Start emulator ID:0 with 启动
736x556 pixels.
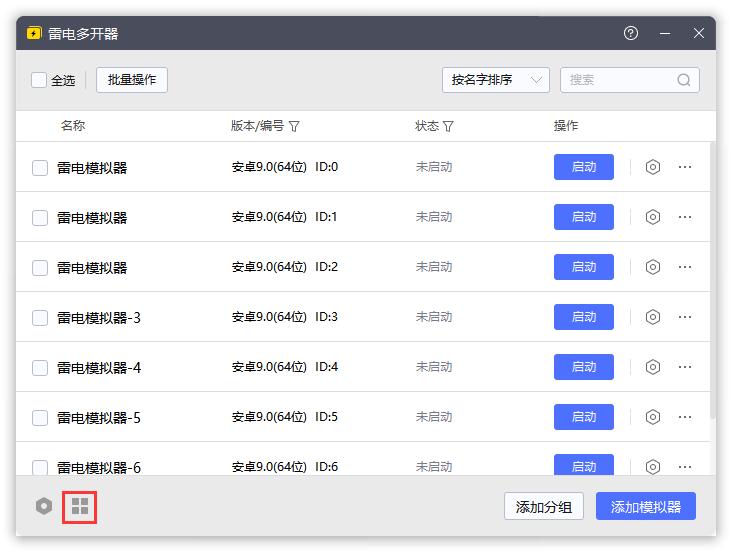click(583, 167)
